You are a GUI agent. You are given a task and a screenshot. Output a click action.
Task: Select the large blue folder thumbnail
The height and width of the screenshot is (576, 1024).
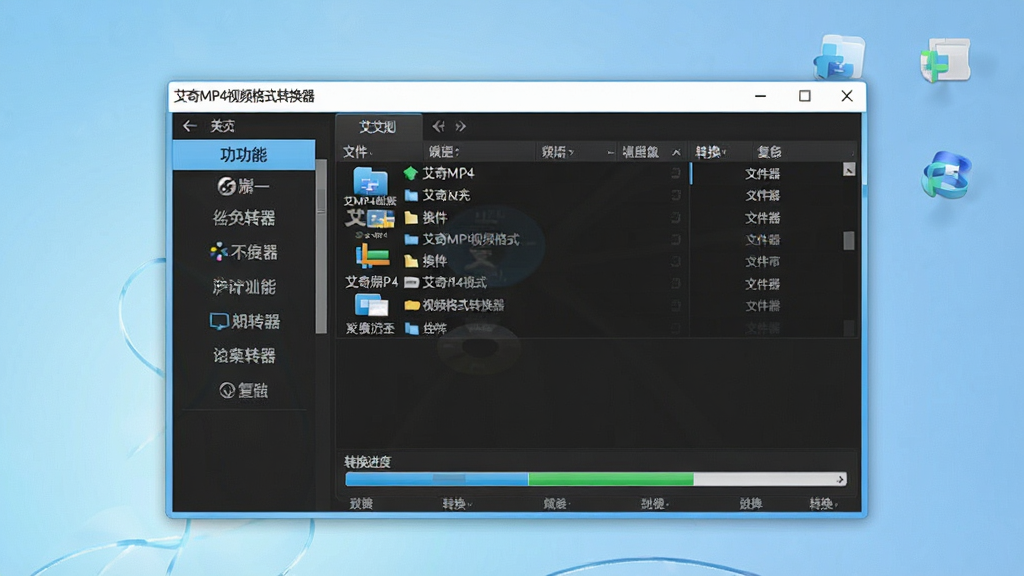point(370,181)
